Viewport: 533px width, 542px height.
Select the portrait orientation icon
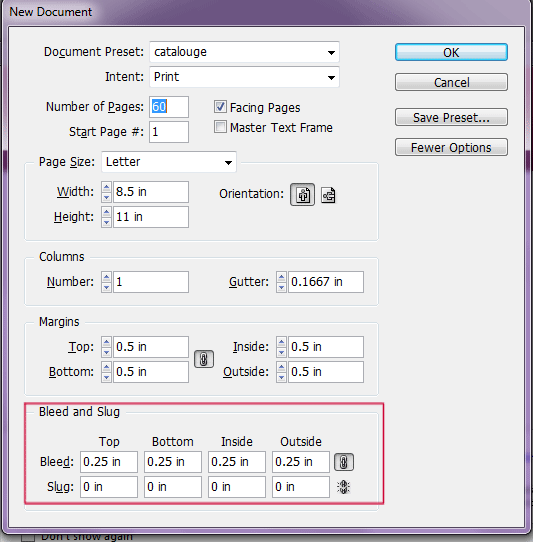(302, 195)
